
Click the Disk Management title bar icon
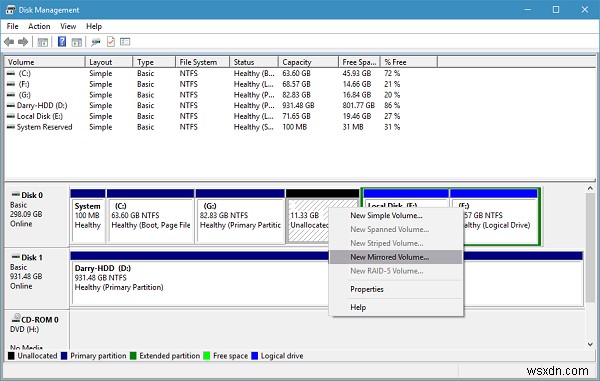[10, 10]
